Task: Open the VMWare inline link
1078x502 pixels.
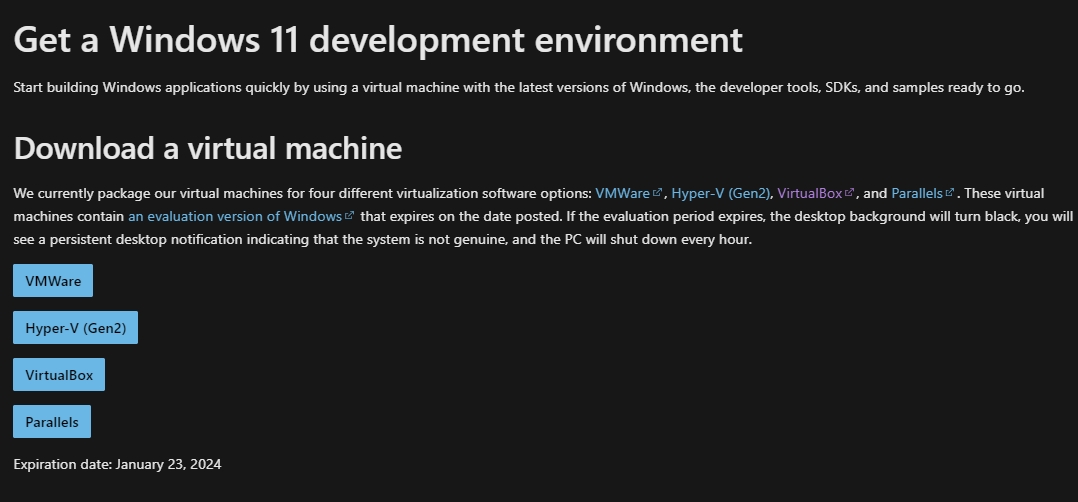Action: coord(628,193)
